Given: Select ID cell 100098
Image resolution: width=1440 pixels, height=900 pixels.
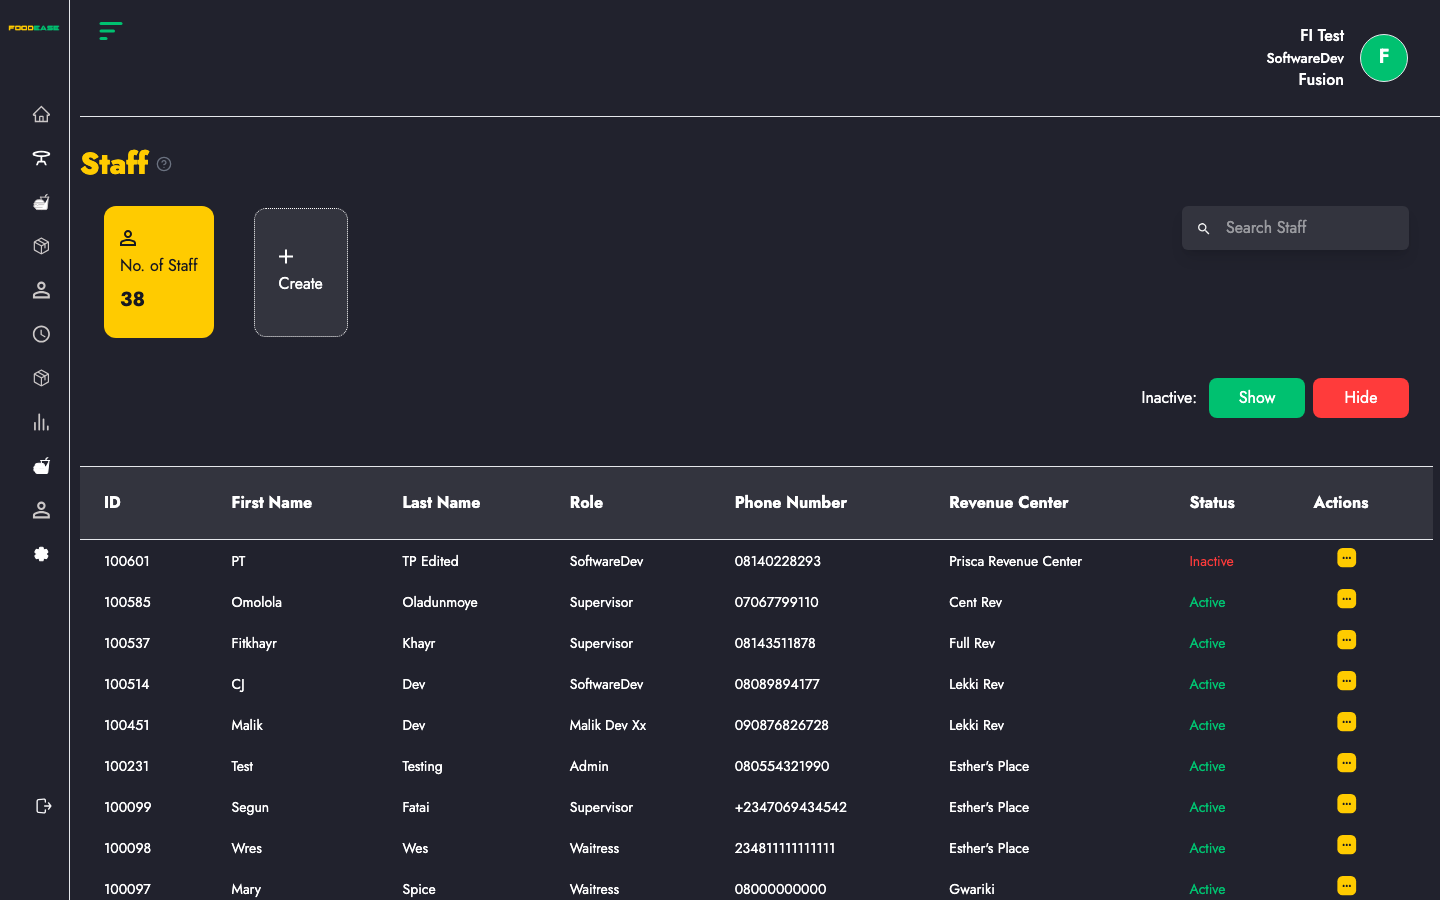Looking at the screenshot, I should click(128, 849).
